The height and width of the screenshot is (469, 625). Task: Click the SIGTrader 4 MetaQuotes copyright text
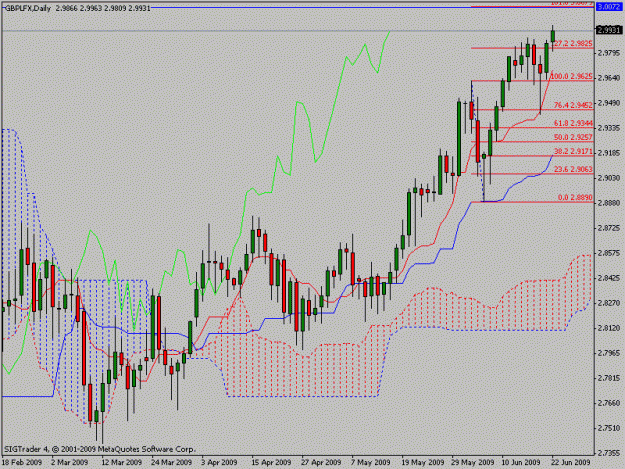(100, 449)
